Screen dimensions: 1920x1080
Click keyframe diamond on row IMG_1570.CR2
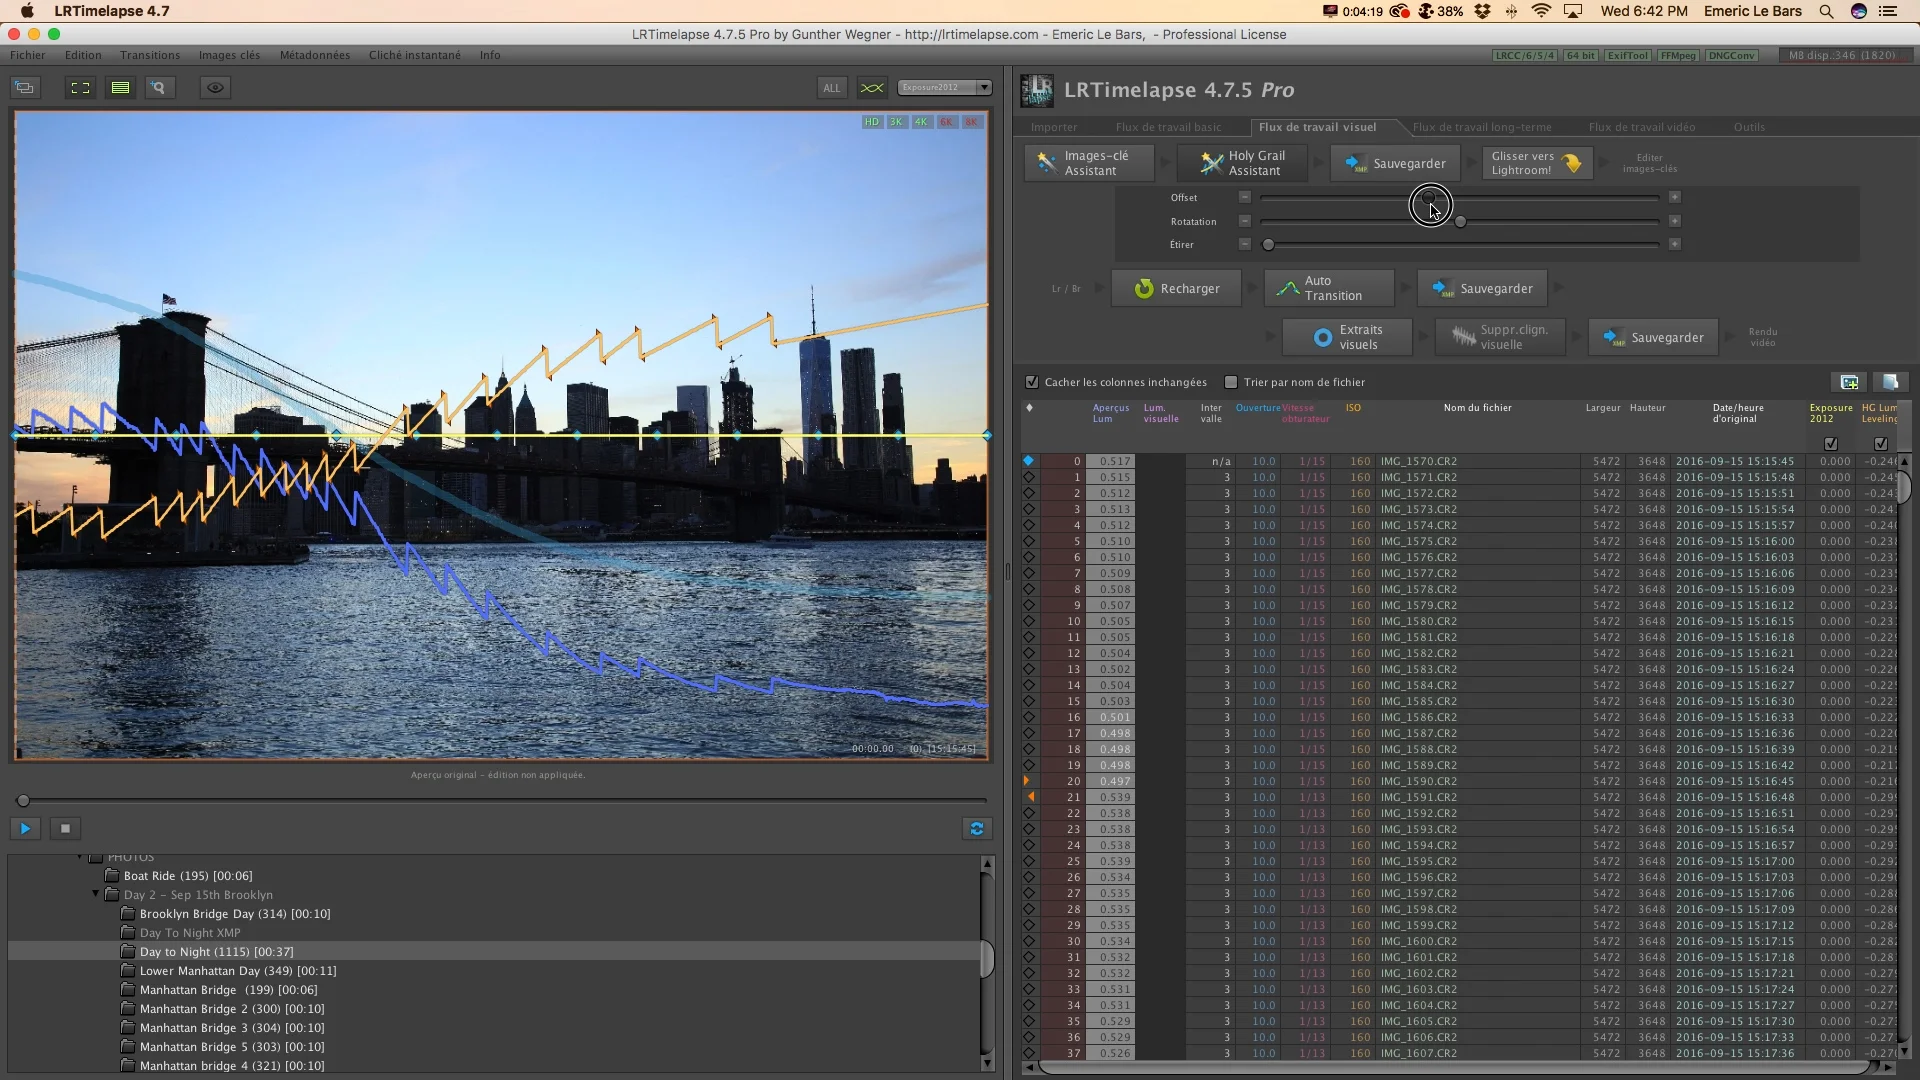click(x=1028, y=461)
